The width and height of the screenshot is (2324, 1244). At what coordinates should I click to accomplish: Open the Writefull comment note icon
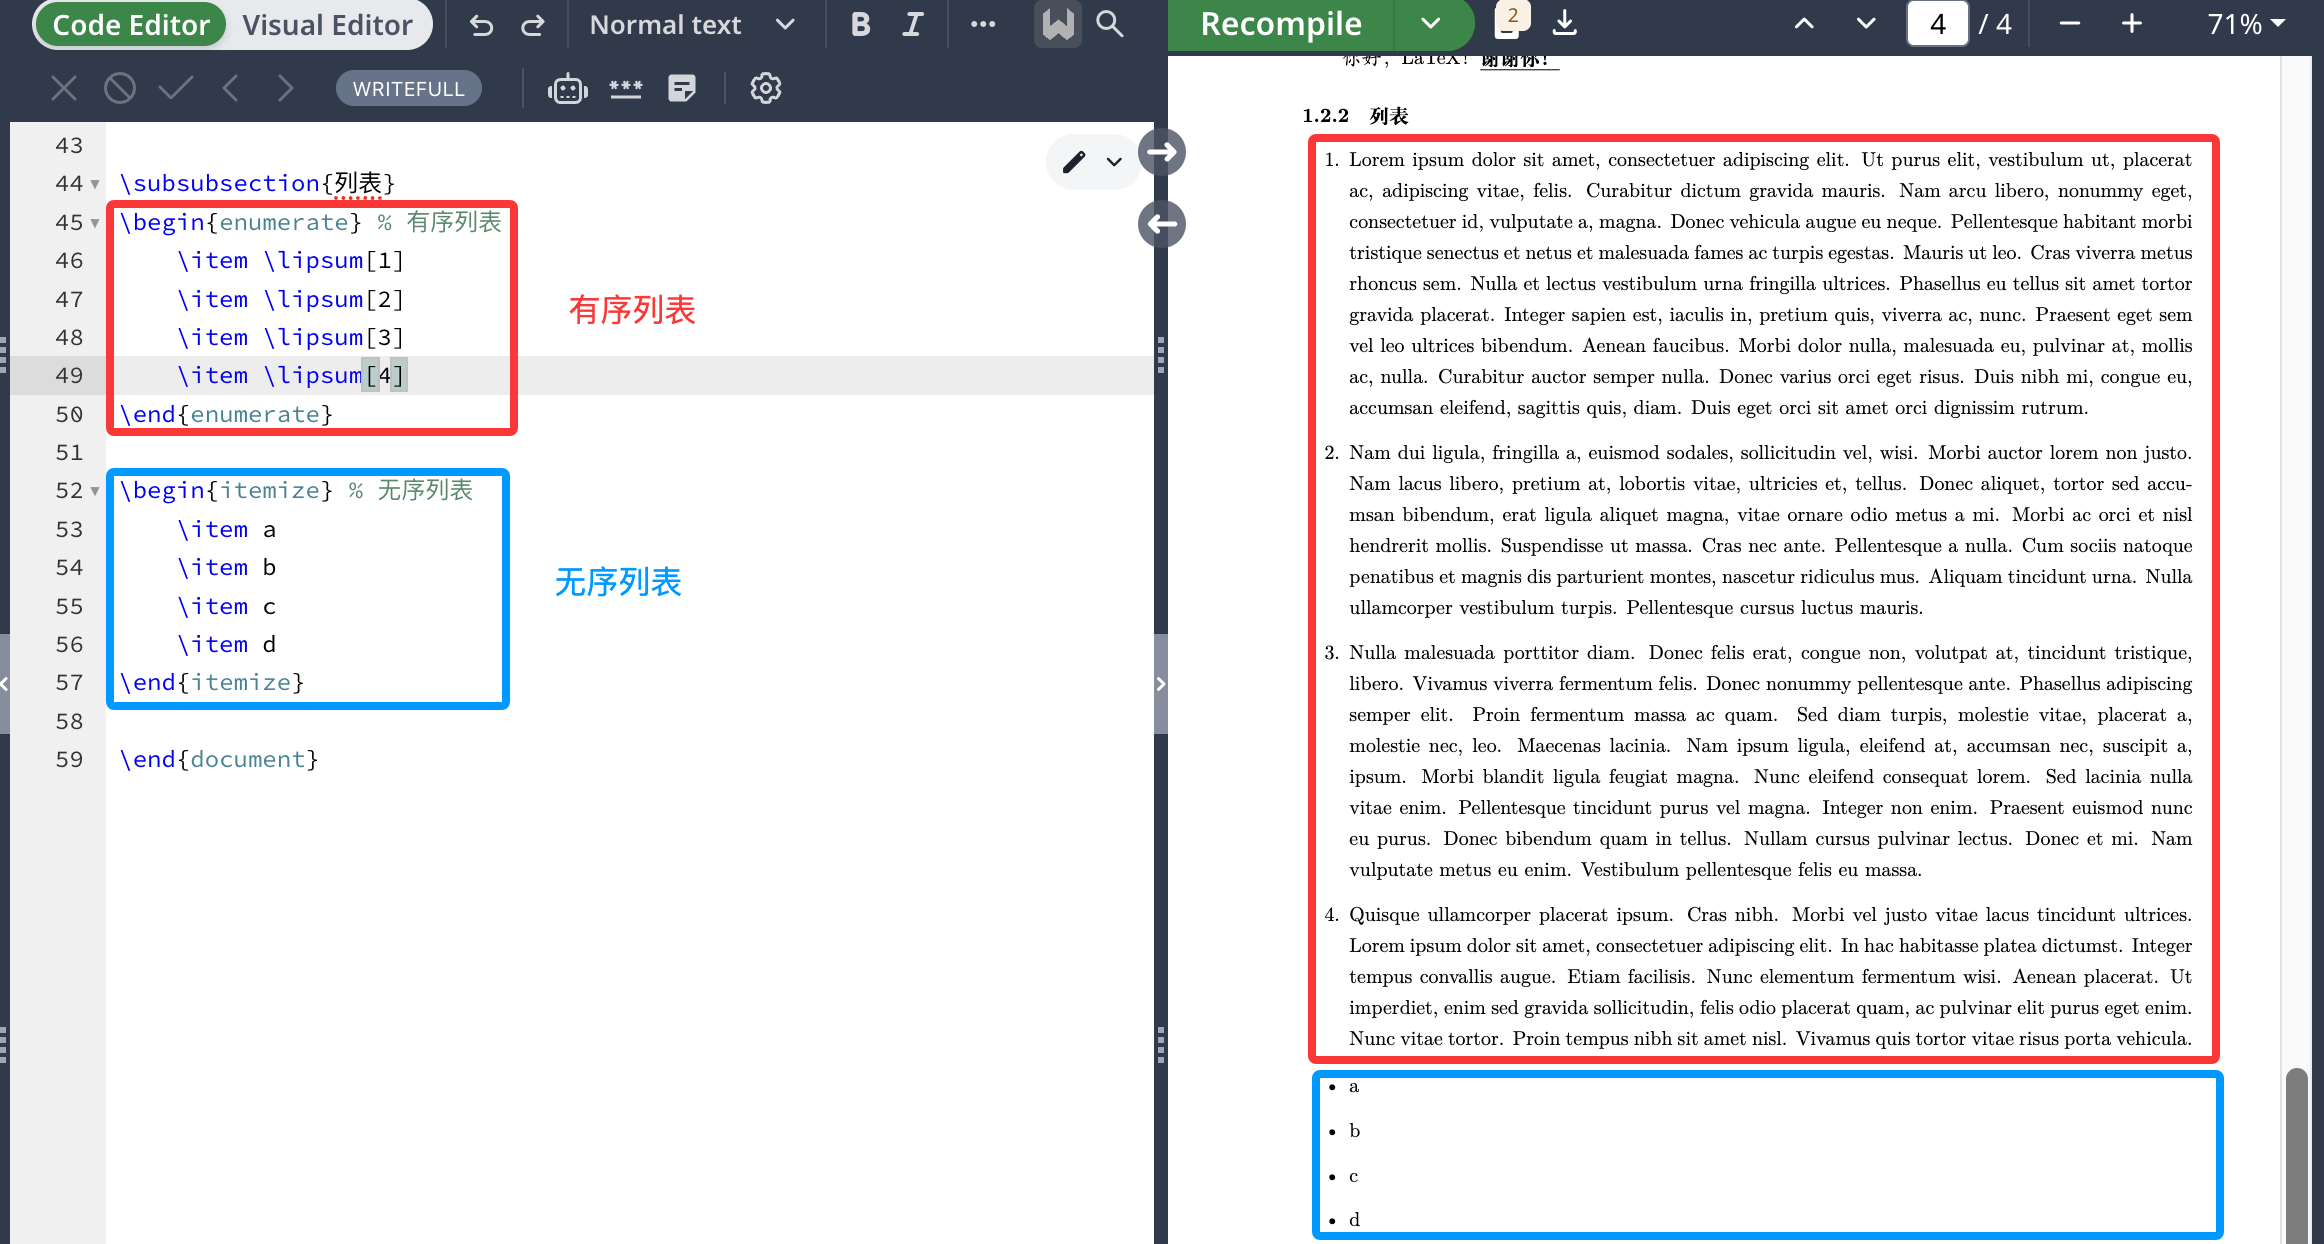tap(682, 88)
